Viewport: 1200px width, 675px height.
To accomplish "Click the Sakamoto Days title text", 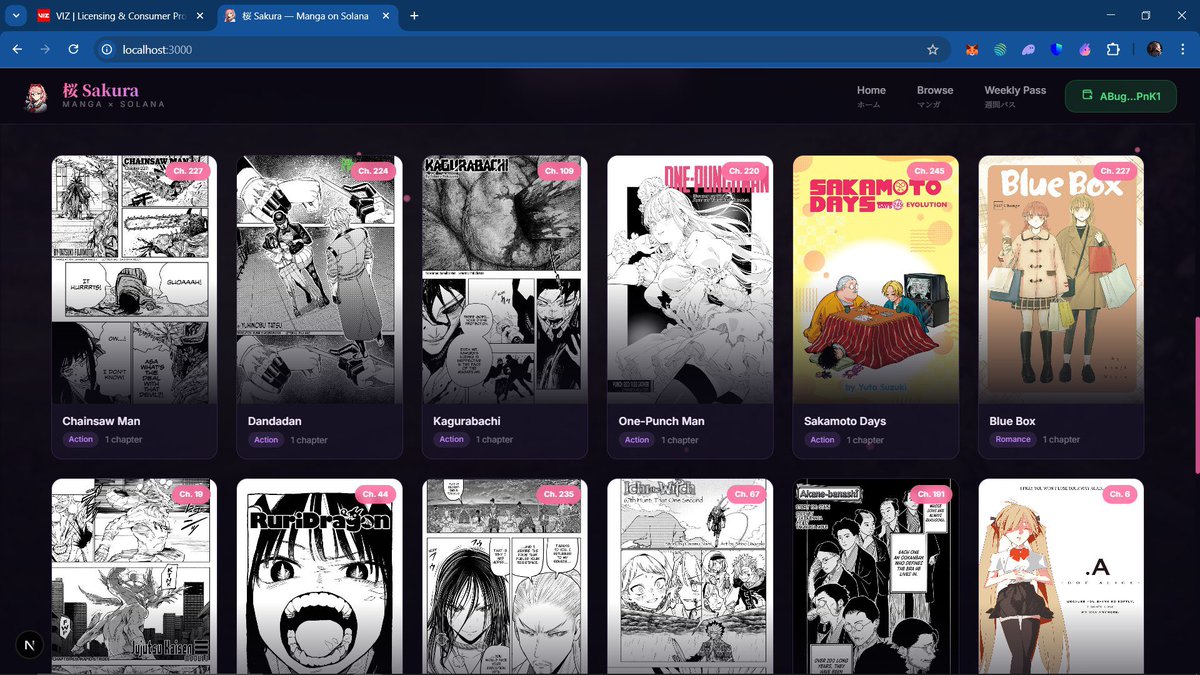I will (x=845, y=421).
